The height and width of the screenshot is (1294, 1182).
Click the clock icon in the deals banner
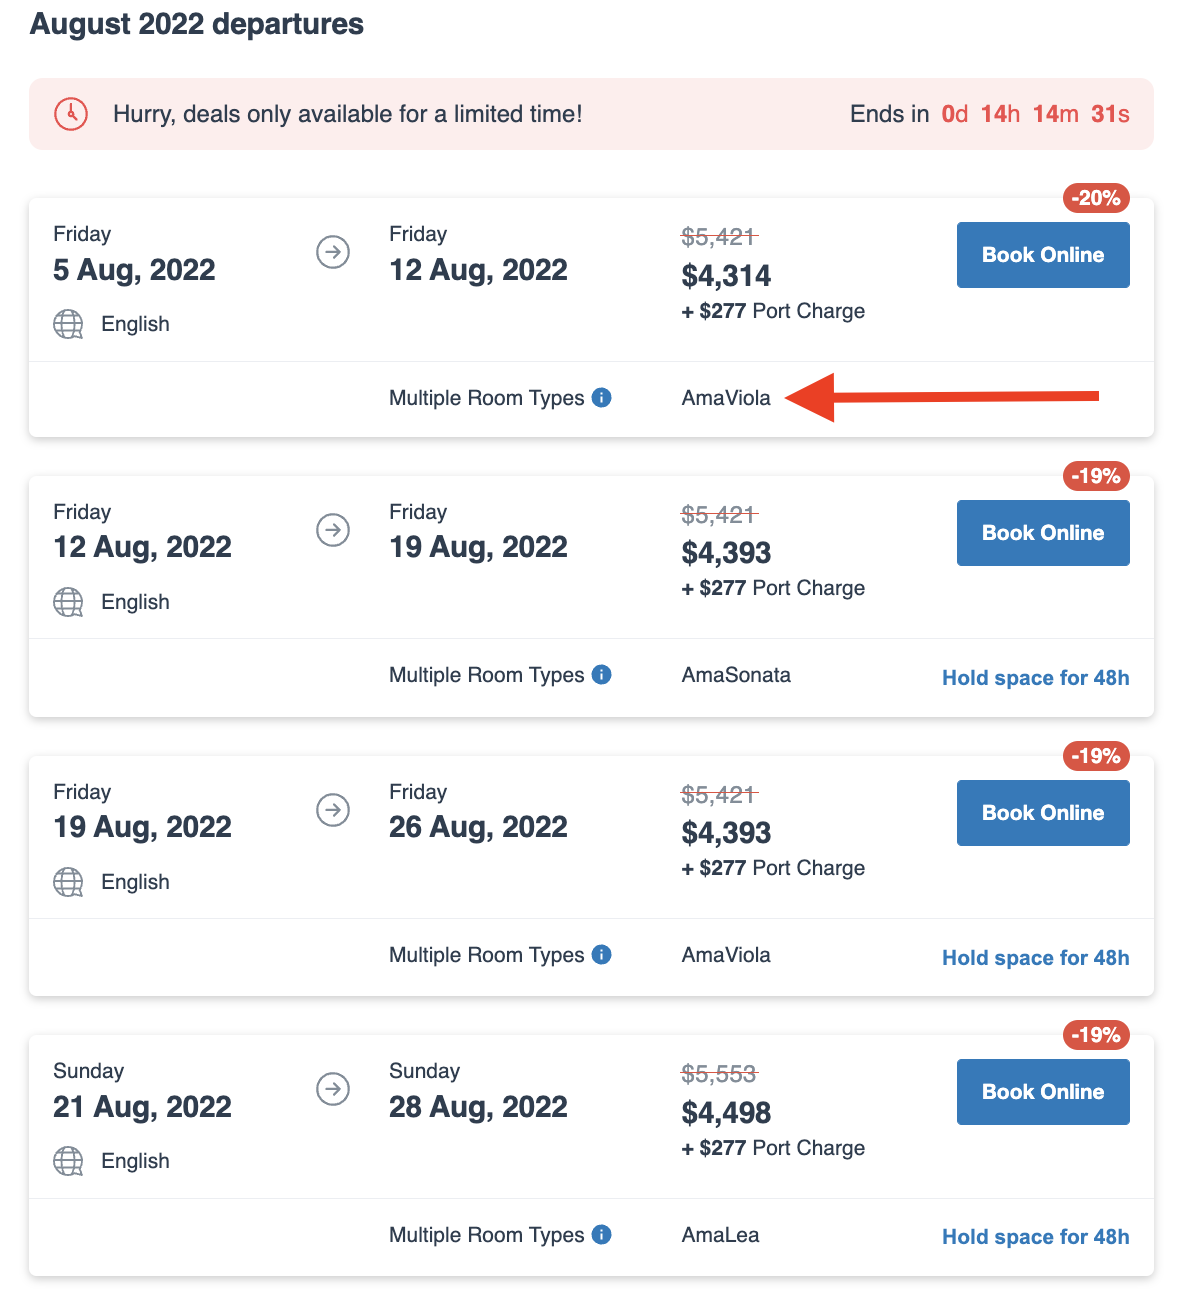[71, 114]
